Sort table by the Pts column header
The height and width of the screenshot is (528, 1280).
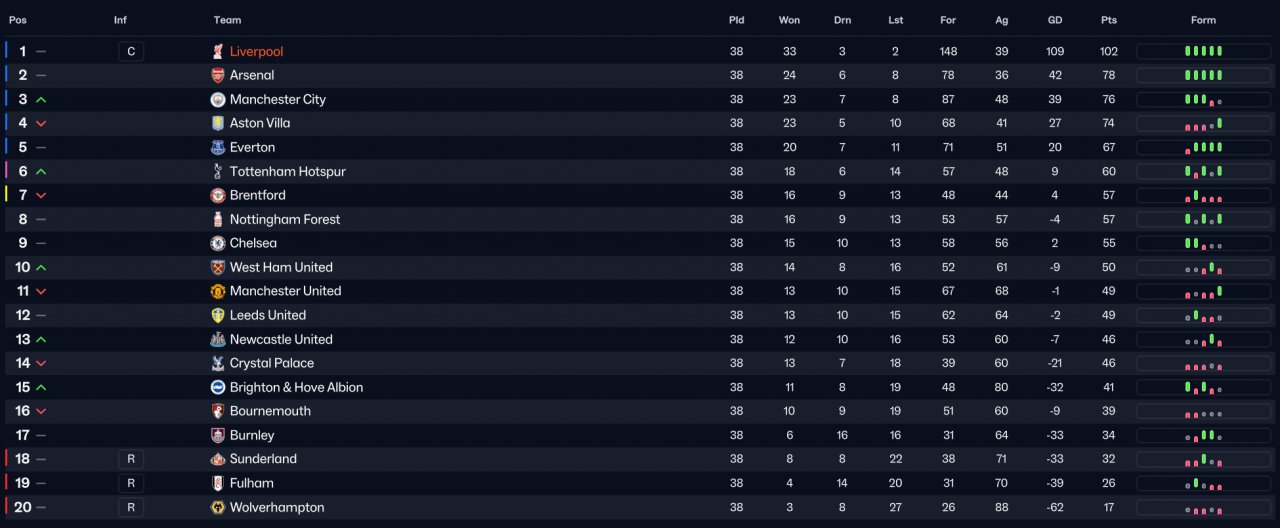coord(1108,20)
